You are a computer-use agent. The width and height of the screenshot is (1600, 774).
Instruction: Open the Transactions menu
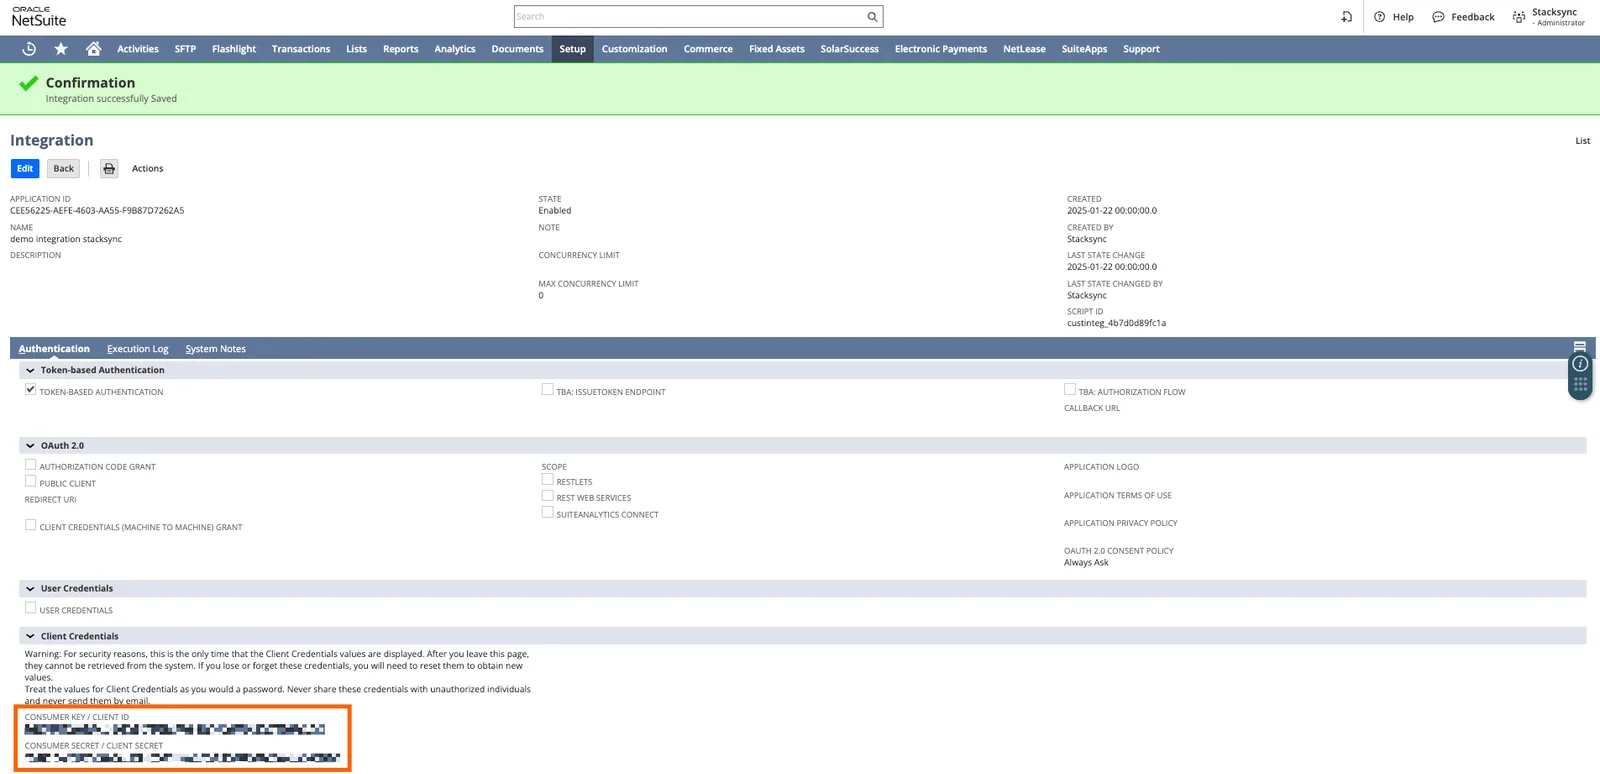coord(301,49)
